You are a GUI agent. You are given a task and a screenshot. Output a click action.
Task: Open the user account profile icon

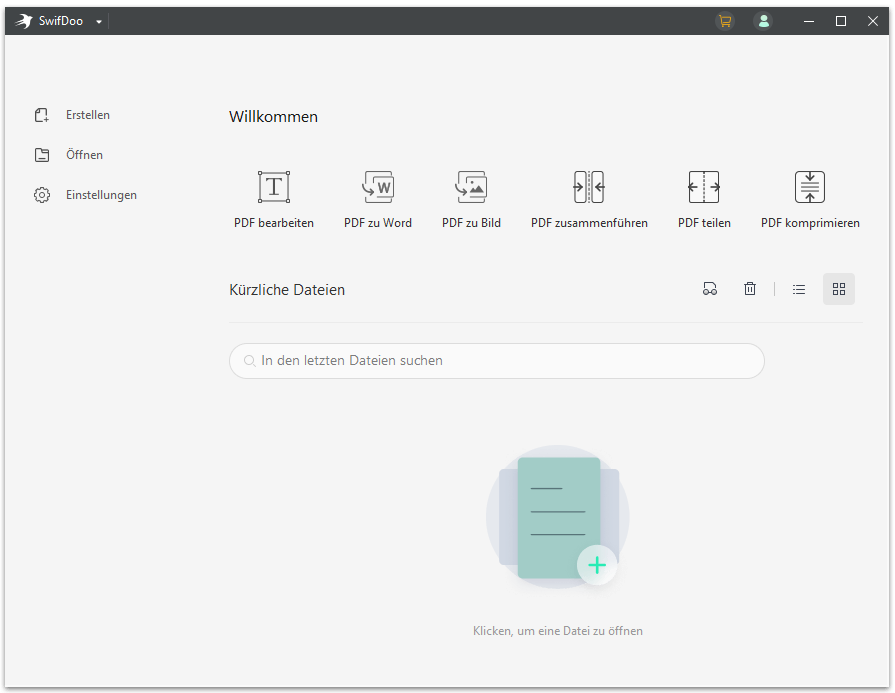coord(764,21)
